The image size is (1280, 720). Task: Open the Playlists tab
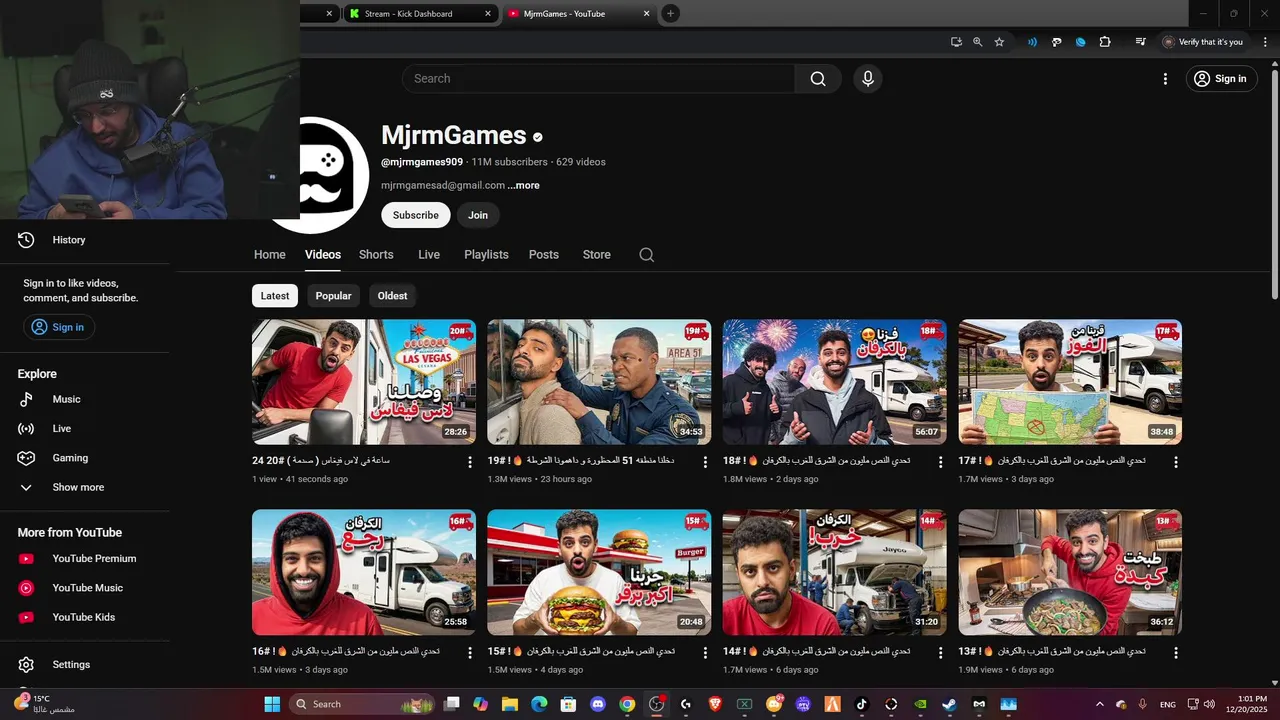(x=486, y=255)
